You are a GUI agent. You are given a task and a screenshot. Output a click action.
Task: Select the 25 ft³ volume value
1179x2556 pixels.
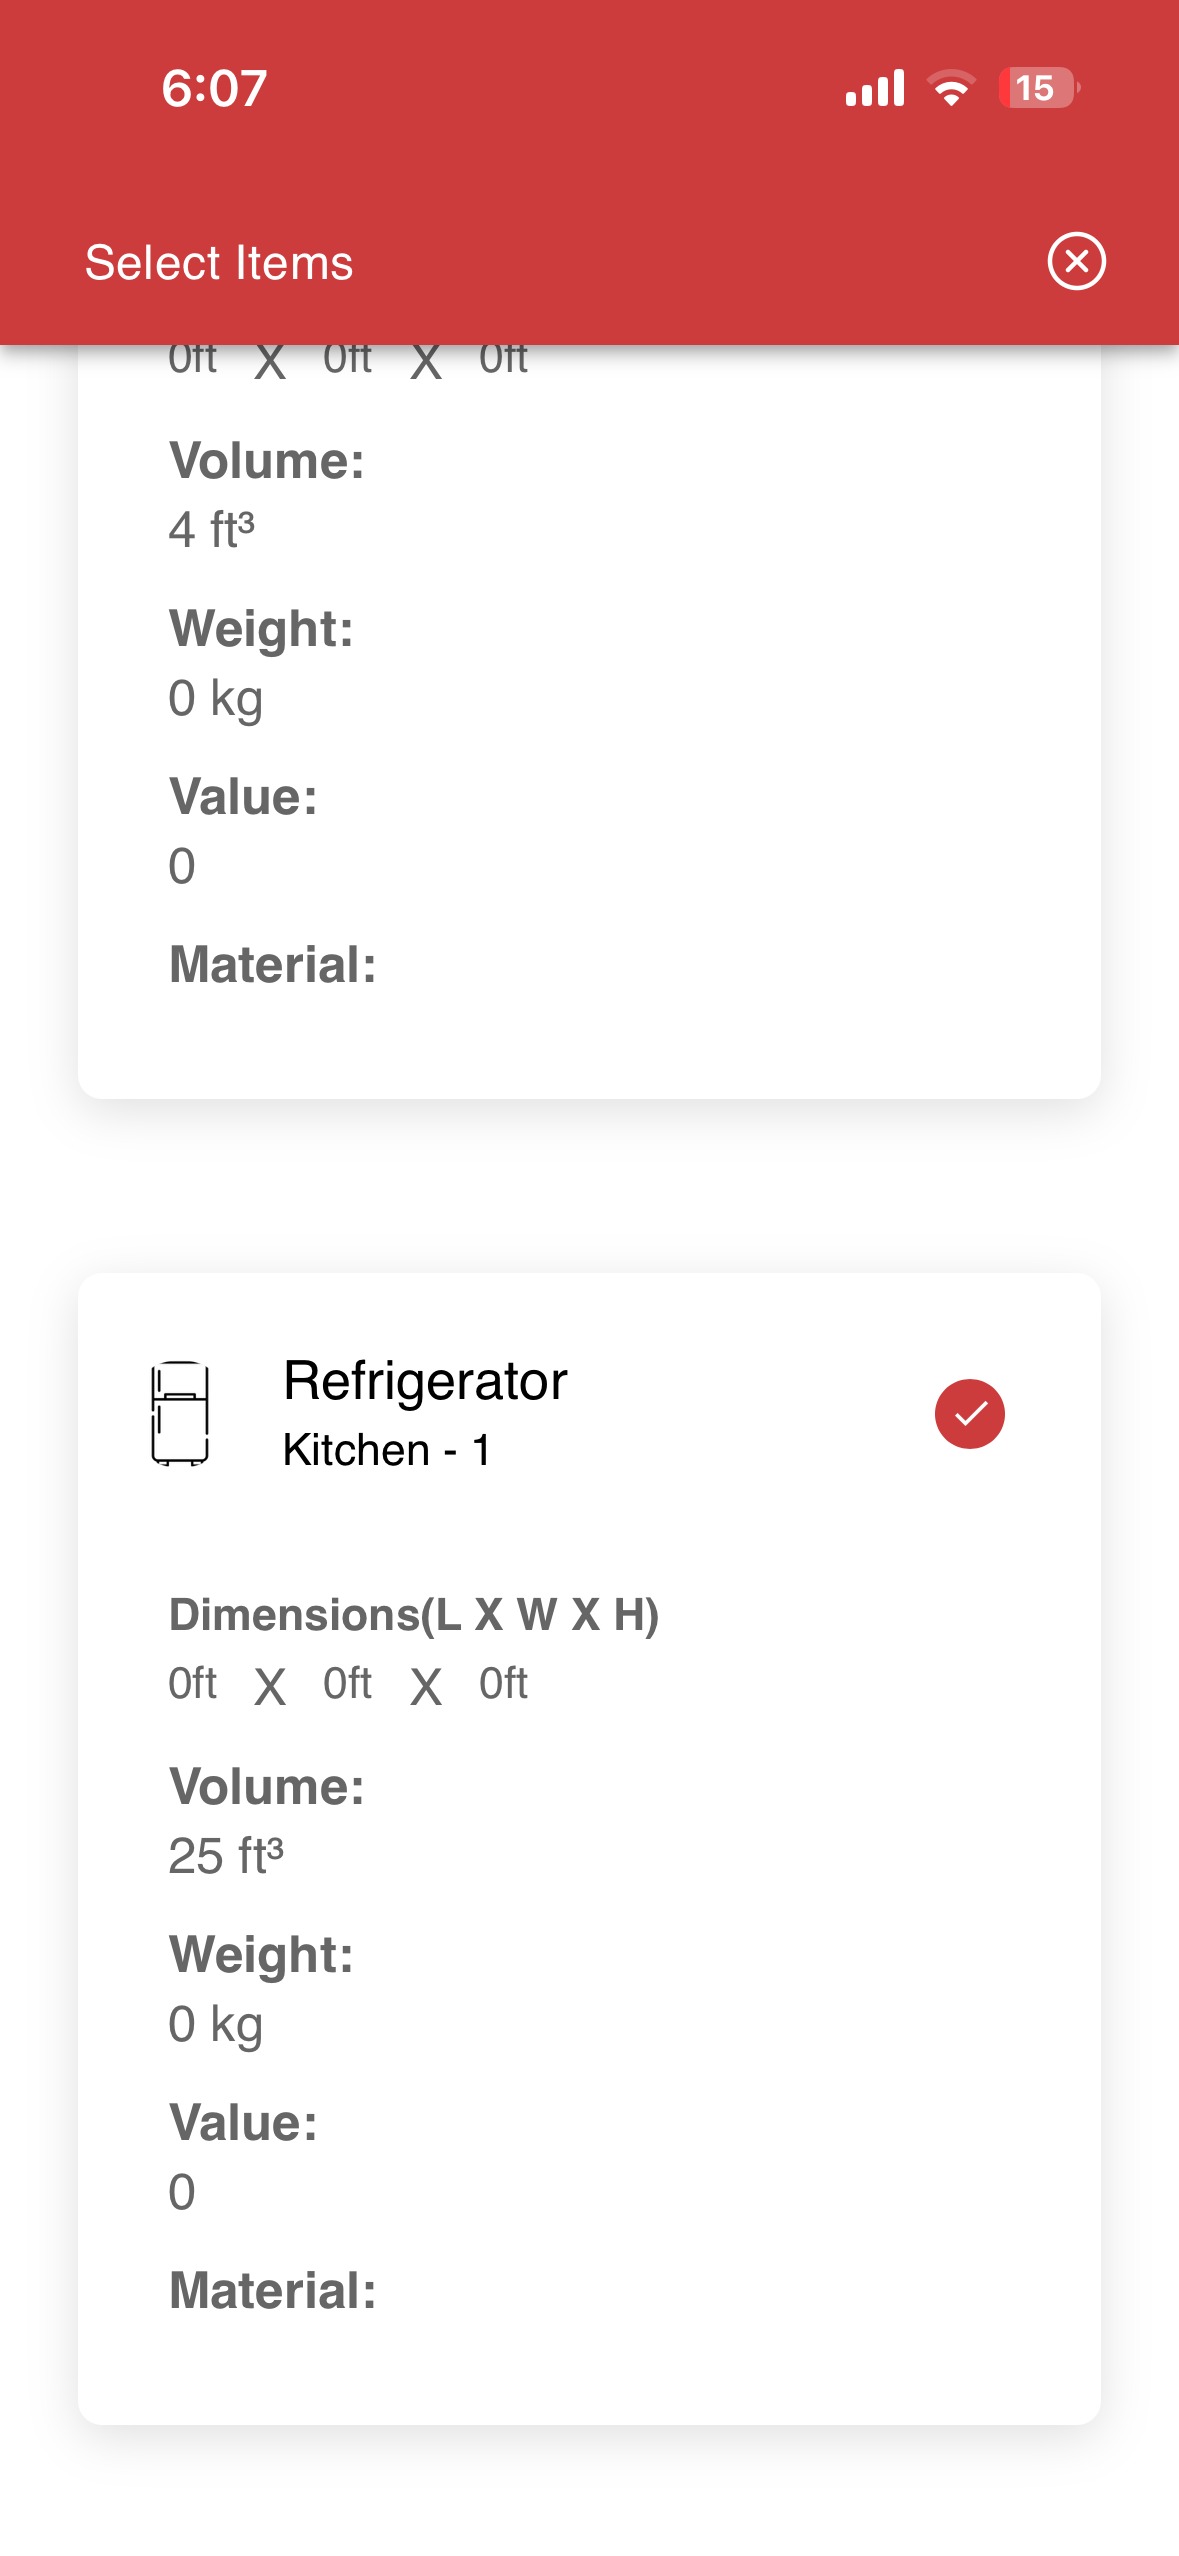pyautogui.click(x=226, y=1856)
